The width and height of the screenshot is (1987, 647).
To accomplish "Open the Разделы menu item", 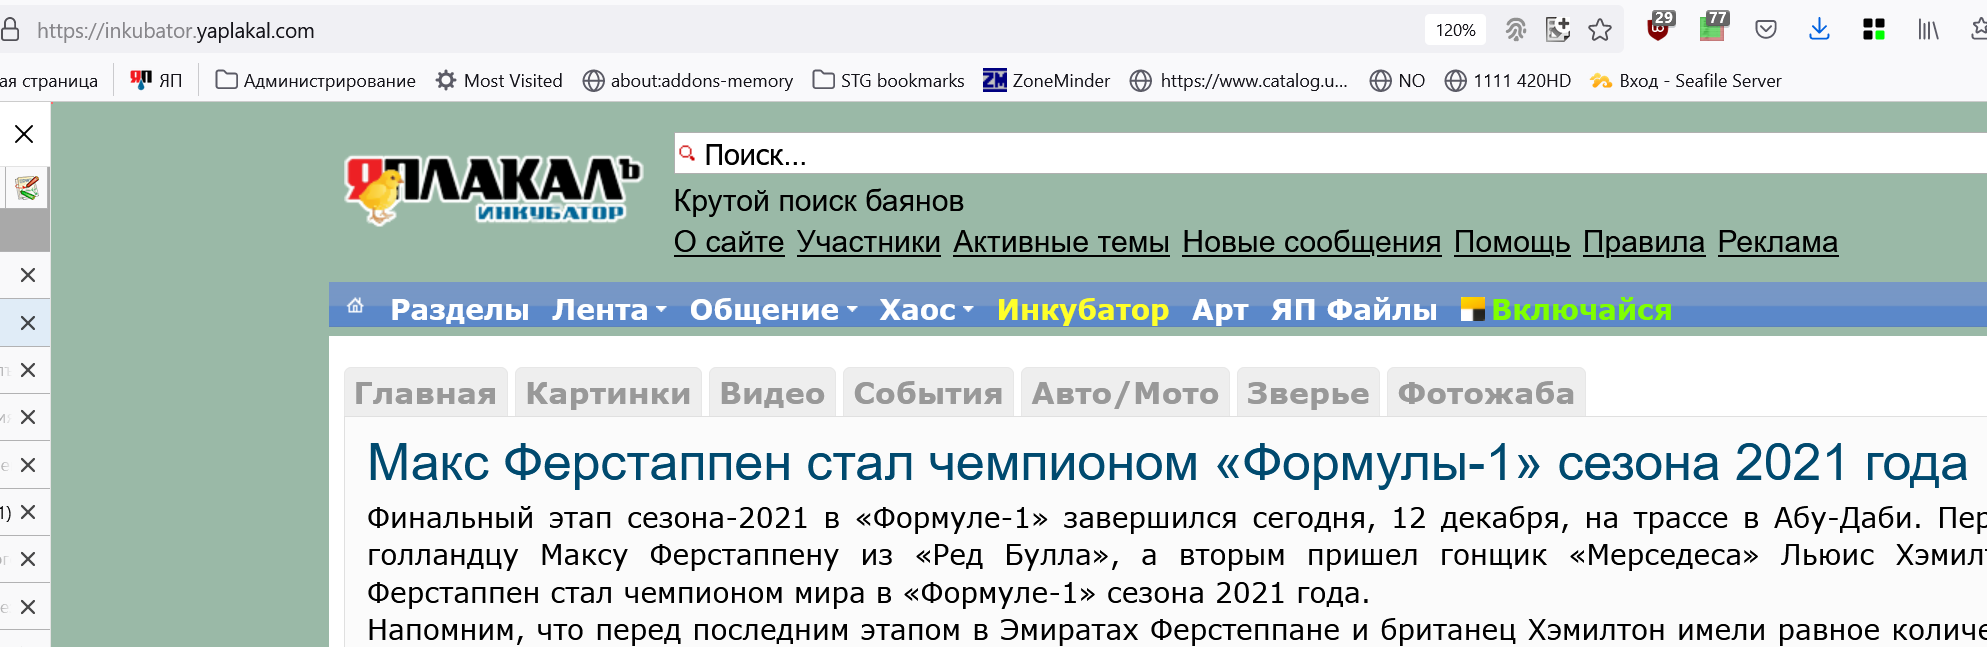I will coord(460,310).
